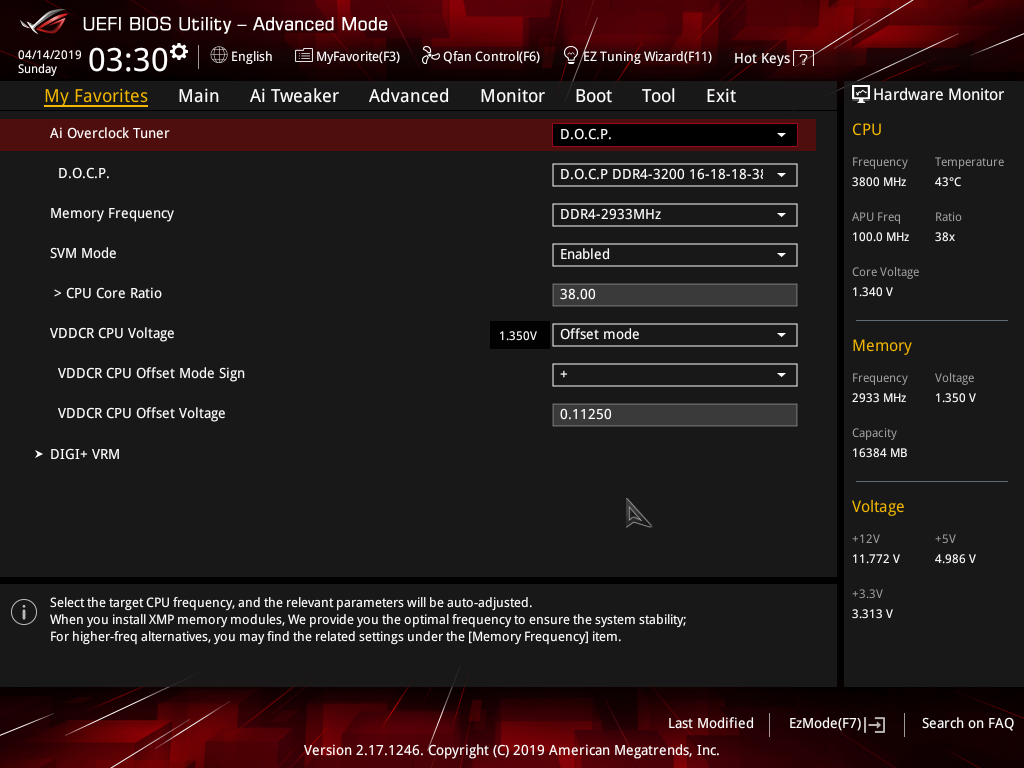Click the info icon in help panel

24,613
